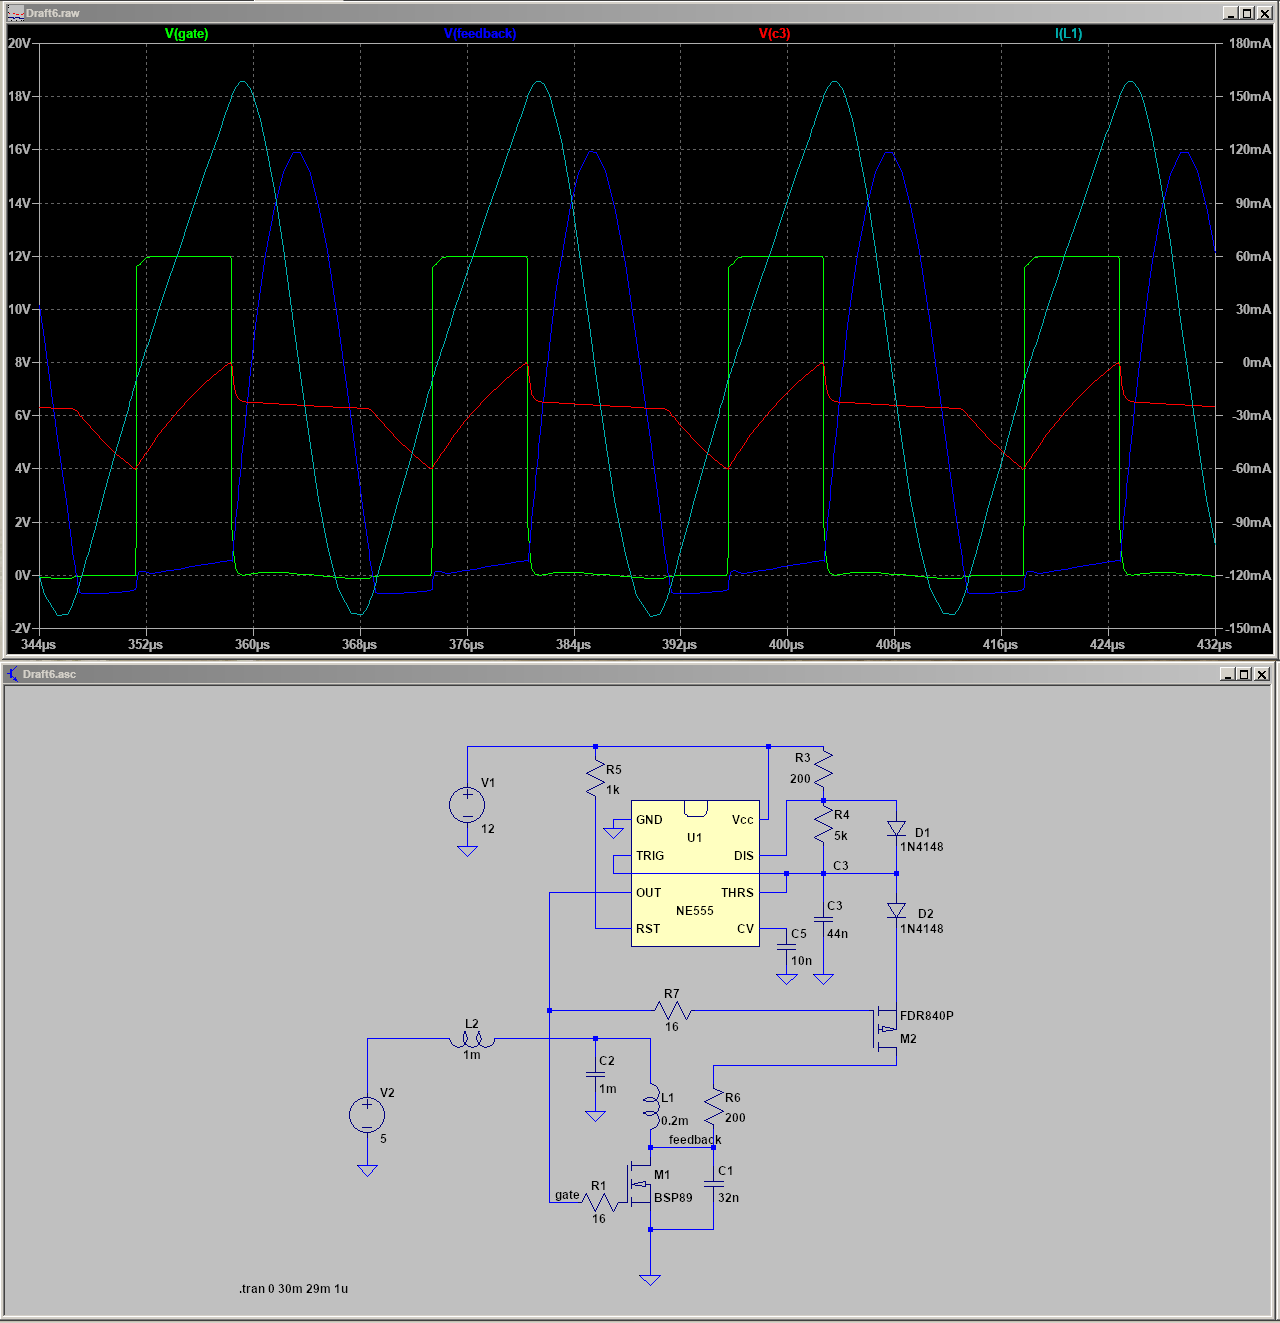The height and width of the screenshot is (1323, 1280).
Task: Click the feedback net label
Action: tap(695, 1140)
